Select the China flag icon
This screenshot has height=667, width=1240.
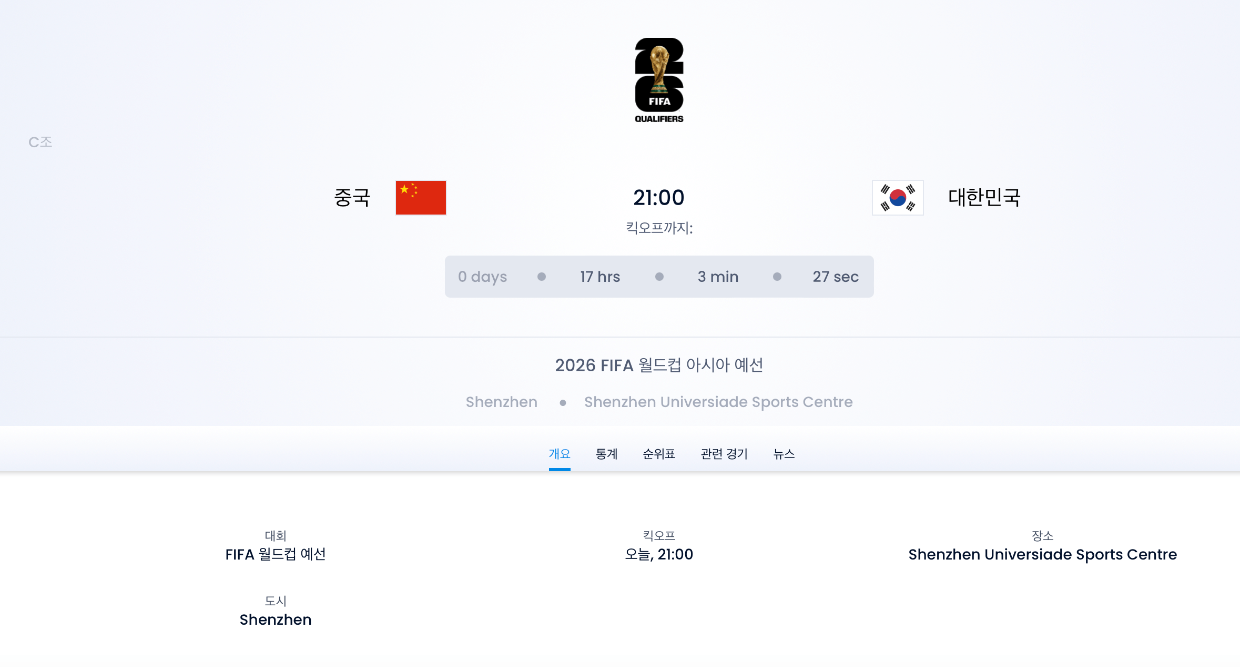(420, 197)
